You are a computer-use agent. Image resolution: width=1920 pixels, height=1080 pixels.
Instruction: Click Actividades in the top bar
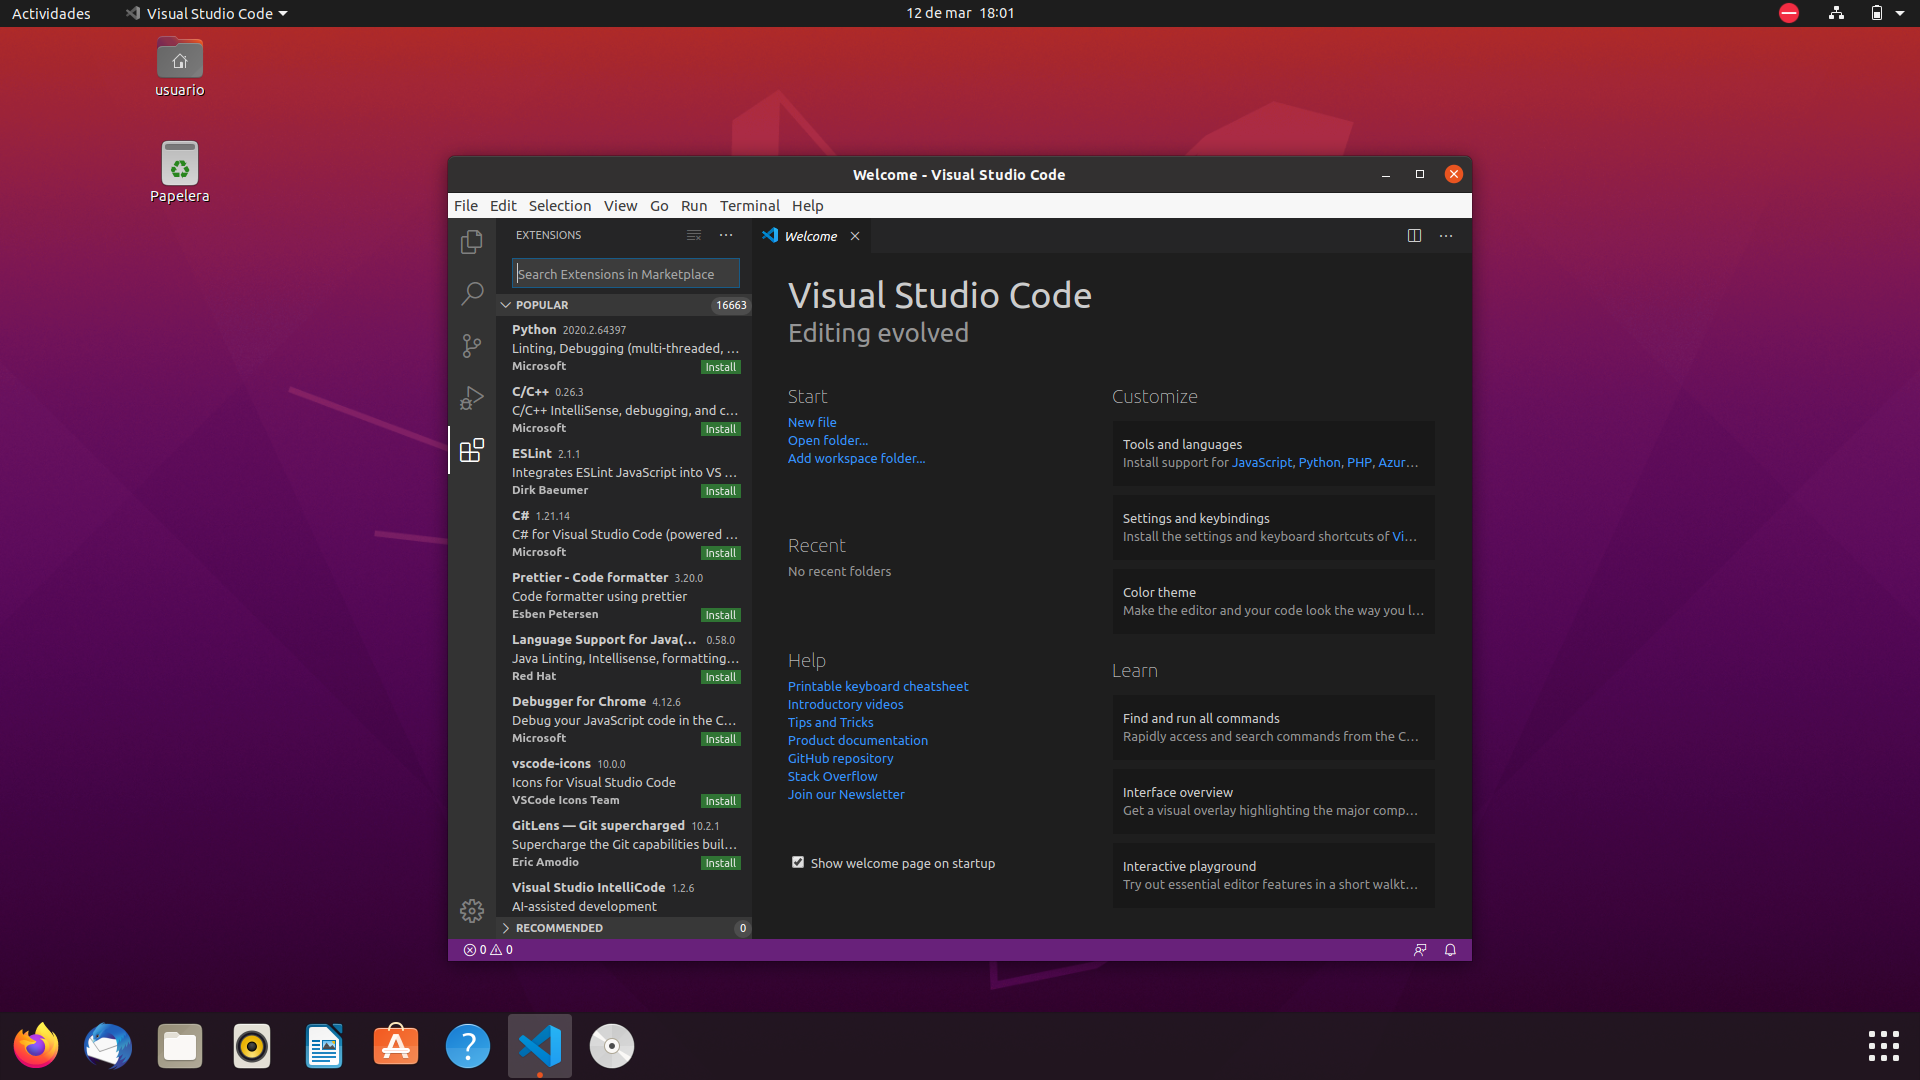click(x=51, y=13)
